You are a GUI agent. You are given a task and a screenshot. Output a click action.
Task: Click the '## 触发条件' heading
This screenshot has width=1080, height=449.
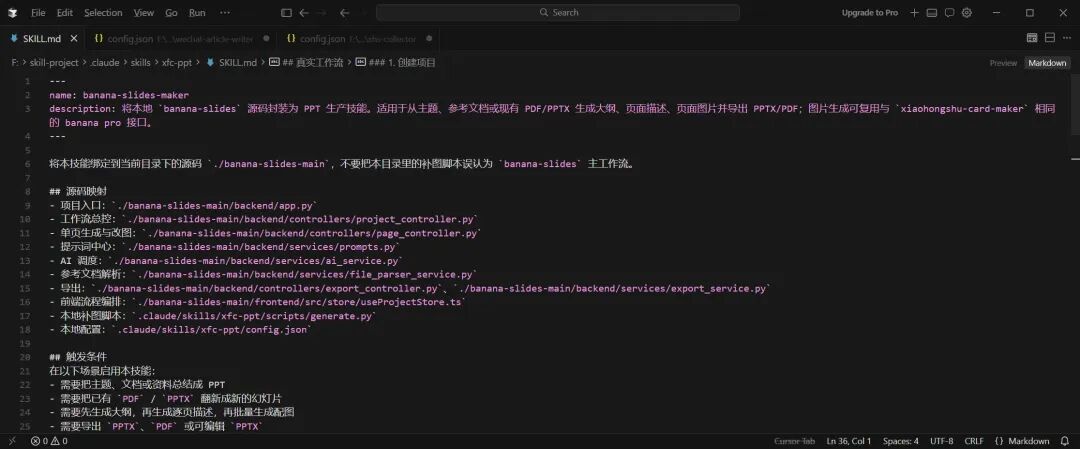point(78,357)
